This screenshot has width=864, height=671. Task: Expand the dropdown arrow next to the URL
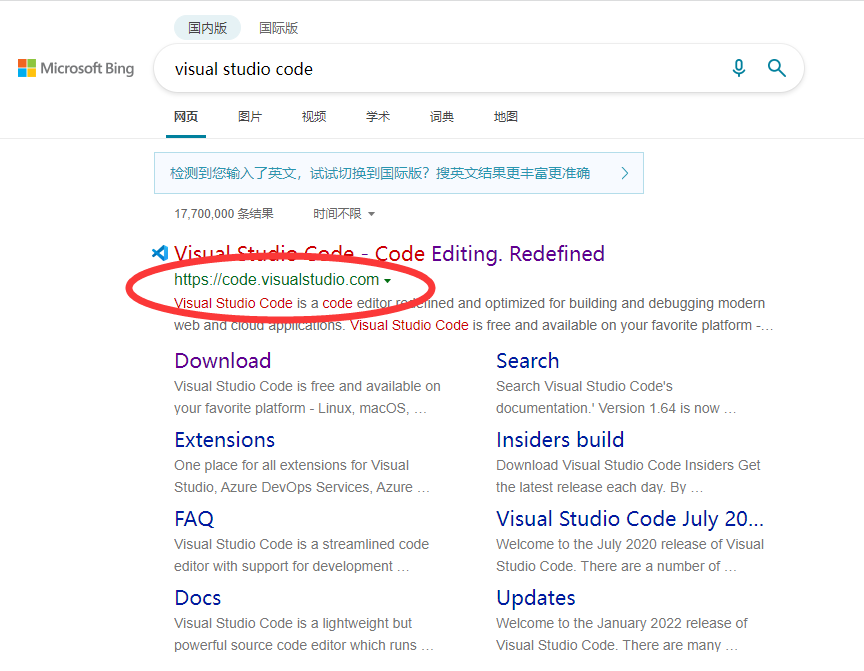point(387,281)
